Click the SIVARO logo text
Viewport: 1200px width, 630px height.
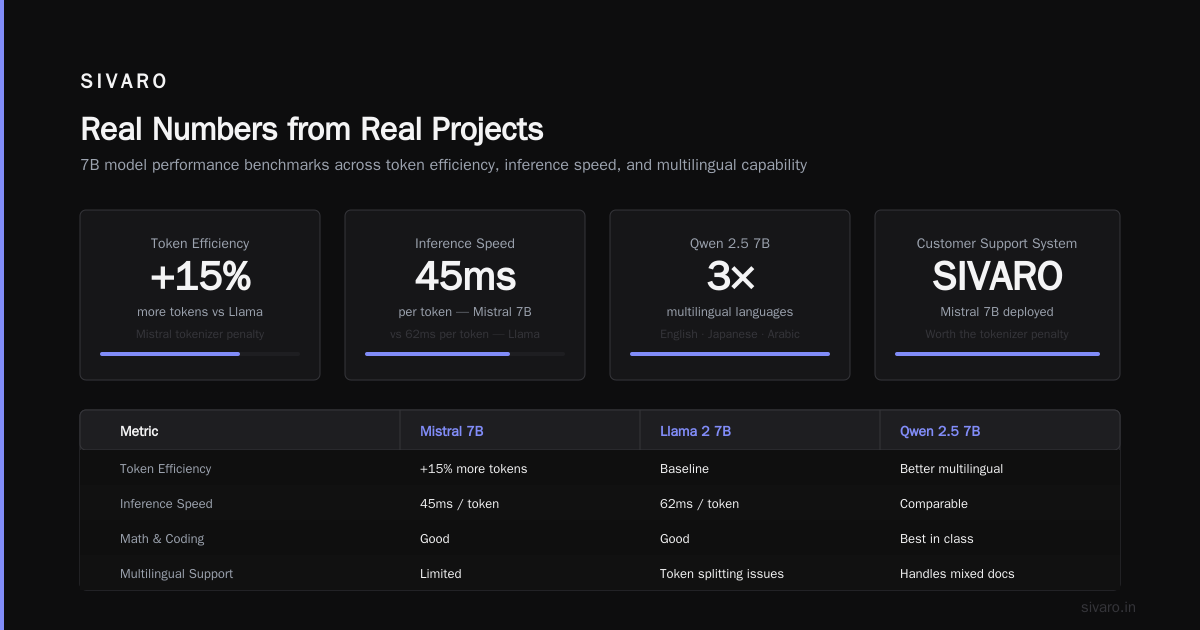coord(124,82)
